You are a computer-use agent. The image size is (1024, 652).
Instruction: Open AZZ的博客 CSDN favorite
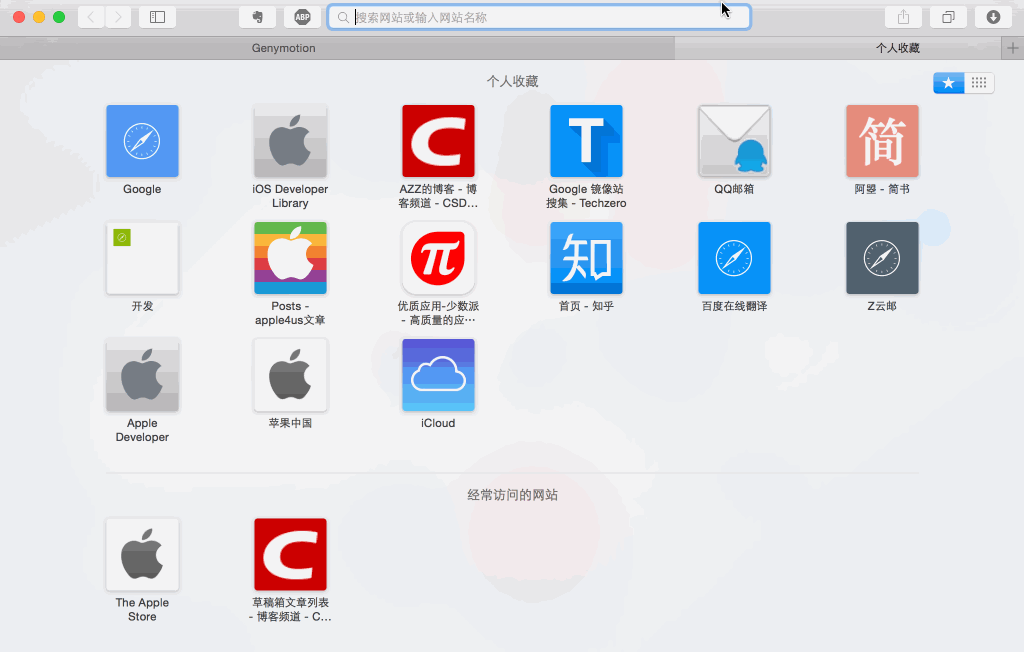[438, 141]
